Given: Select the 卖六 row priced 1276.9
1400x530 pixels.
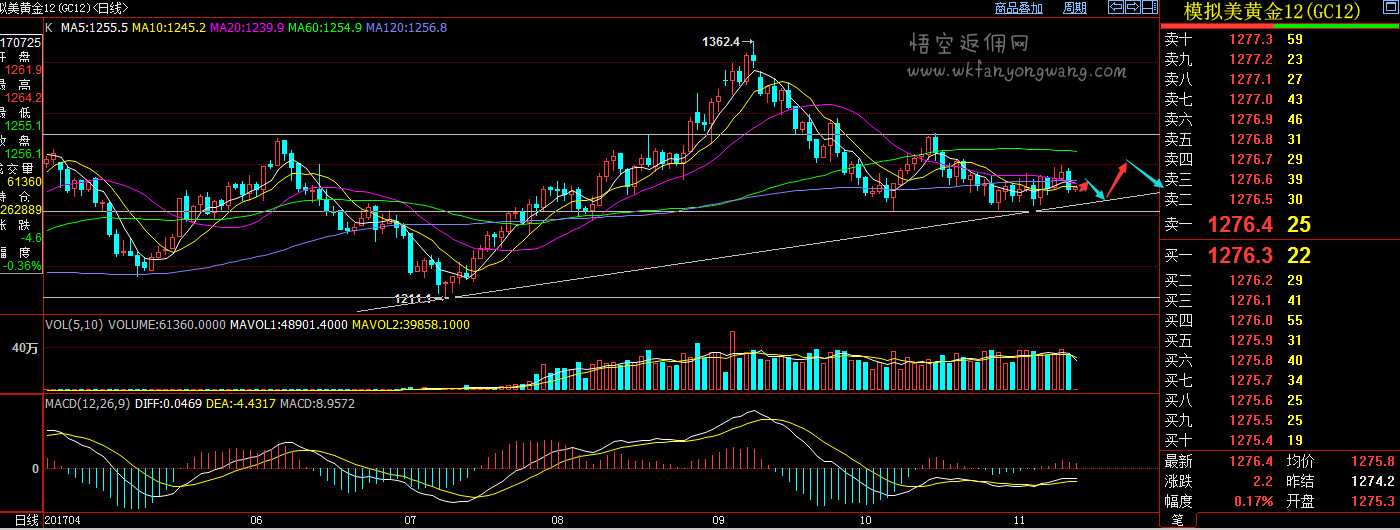Looking at the screenshot, I should tap(1279, 119).
